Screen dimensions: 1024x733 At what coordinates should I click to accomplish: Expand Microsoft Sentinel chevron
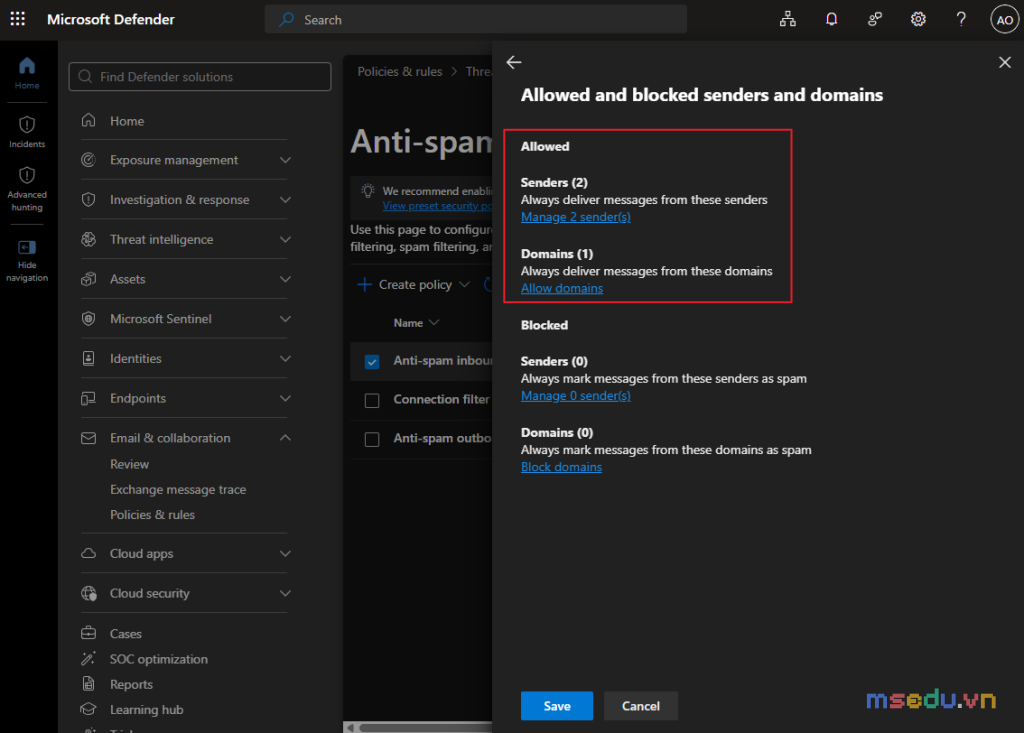coord(285,318)
